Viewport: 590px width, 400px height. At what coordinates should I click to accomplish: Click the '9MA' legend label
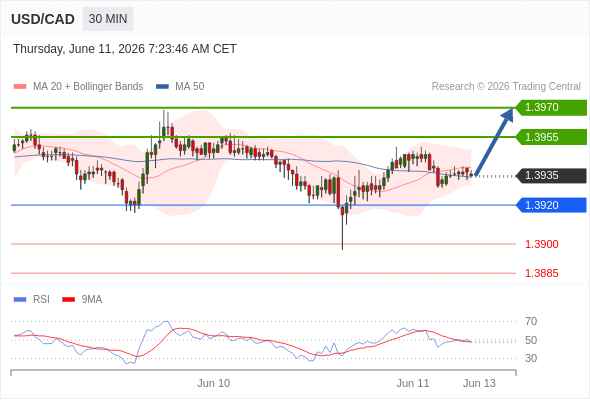pos(92,300)
